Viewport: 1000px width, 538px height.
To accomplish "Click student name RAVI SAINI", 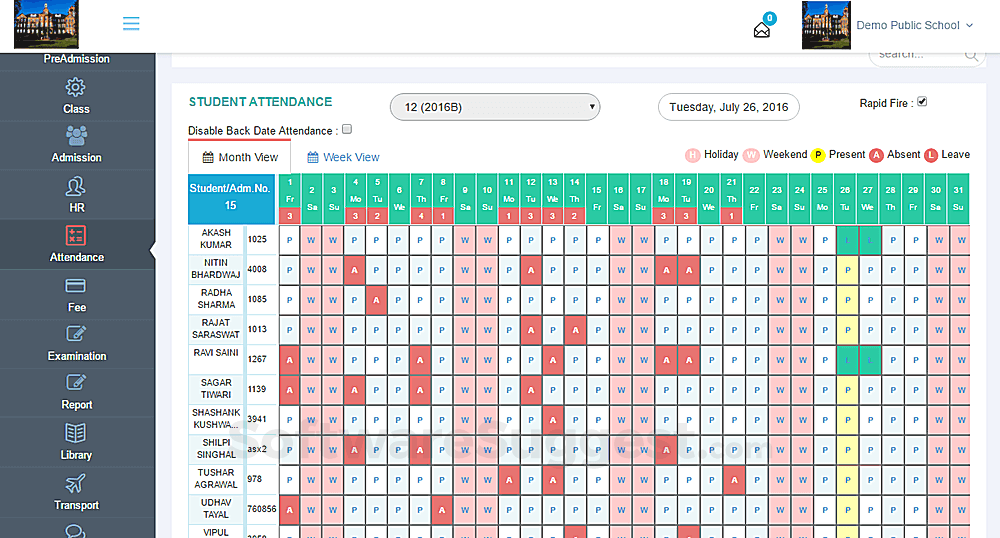I will pos(216,353).
